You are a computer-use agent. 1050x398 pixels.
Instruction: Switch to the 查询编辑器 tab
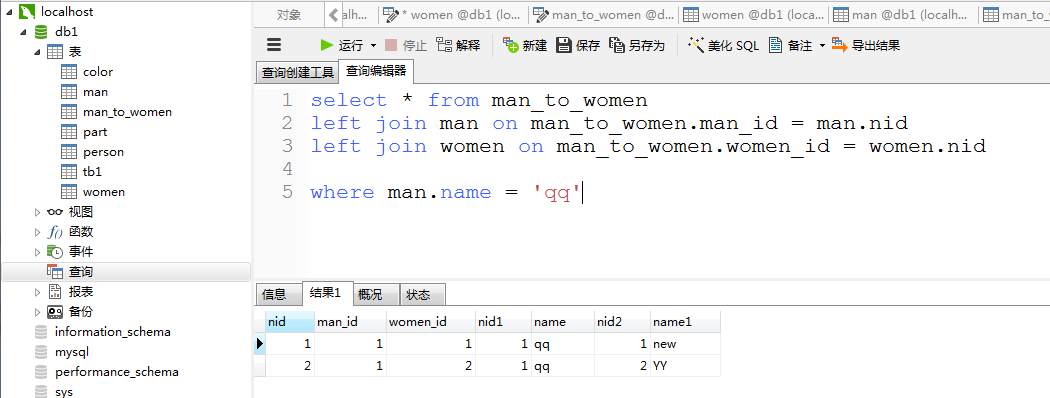tap(376, 71)
